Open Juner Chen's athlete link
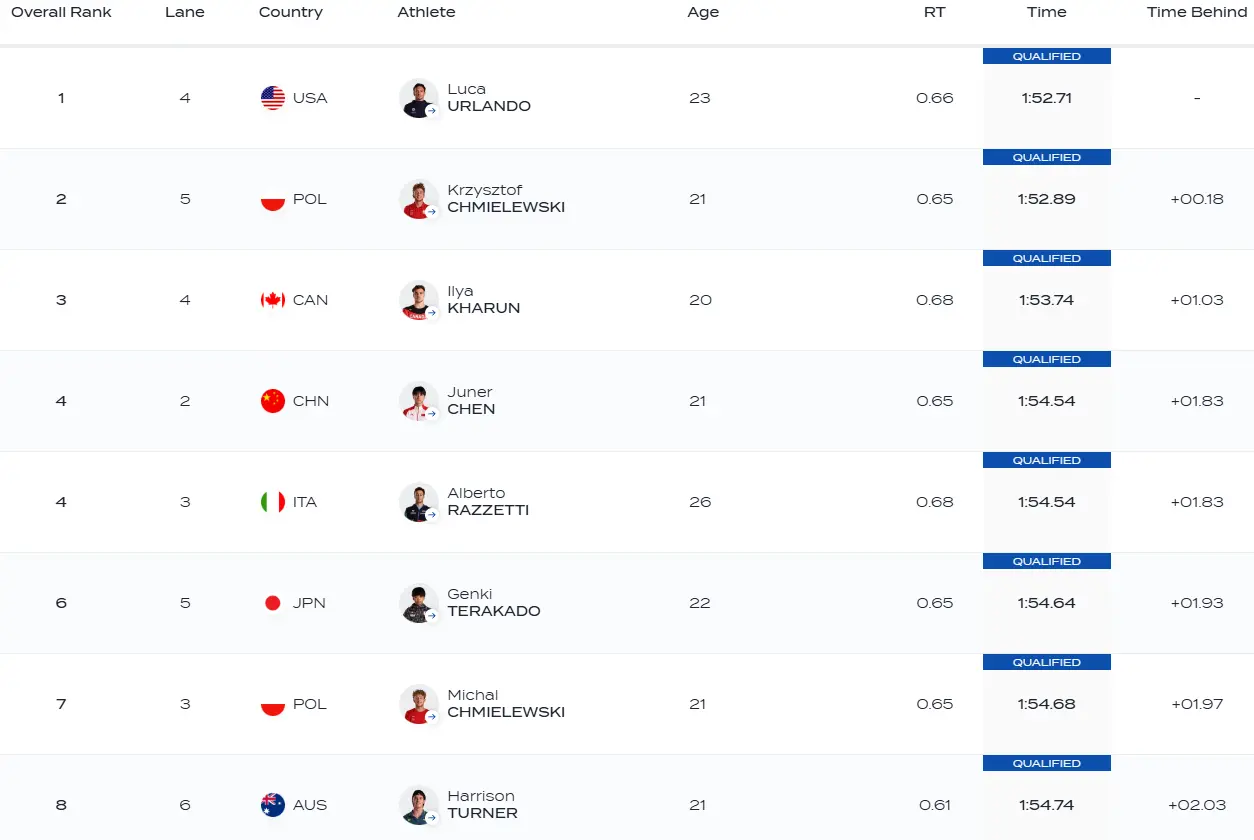The width and height of the screenshot is (1254, 840). 471,401
